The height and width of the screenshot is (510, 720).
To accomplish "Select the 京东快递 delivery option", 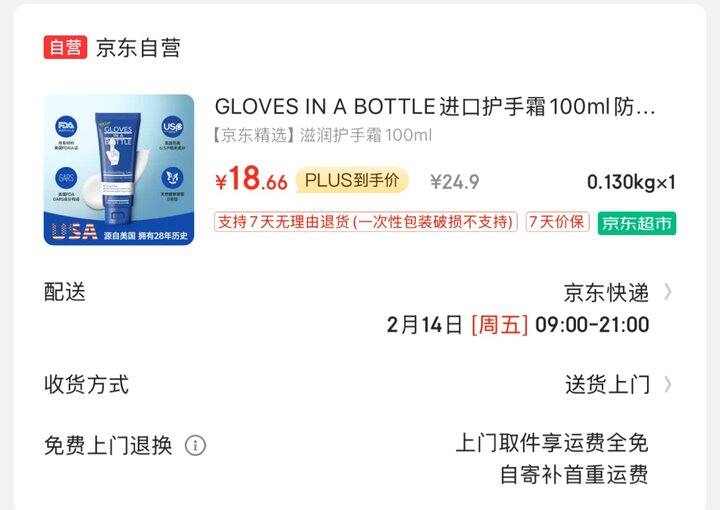I will pos(606,293).
